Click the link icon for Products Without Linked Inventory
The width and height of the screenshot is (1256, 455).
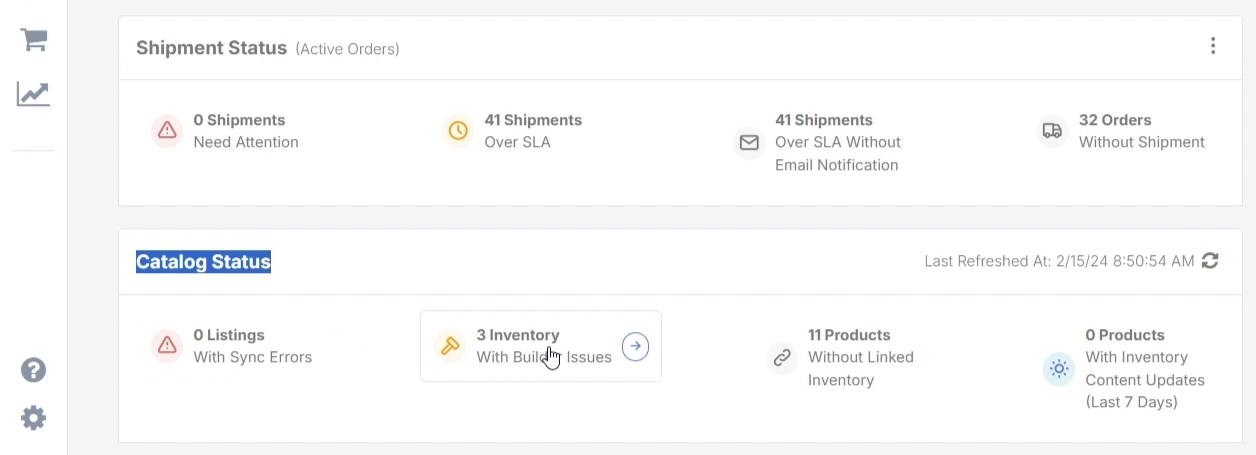[x=782, y=357]
